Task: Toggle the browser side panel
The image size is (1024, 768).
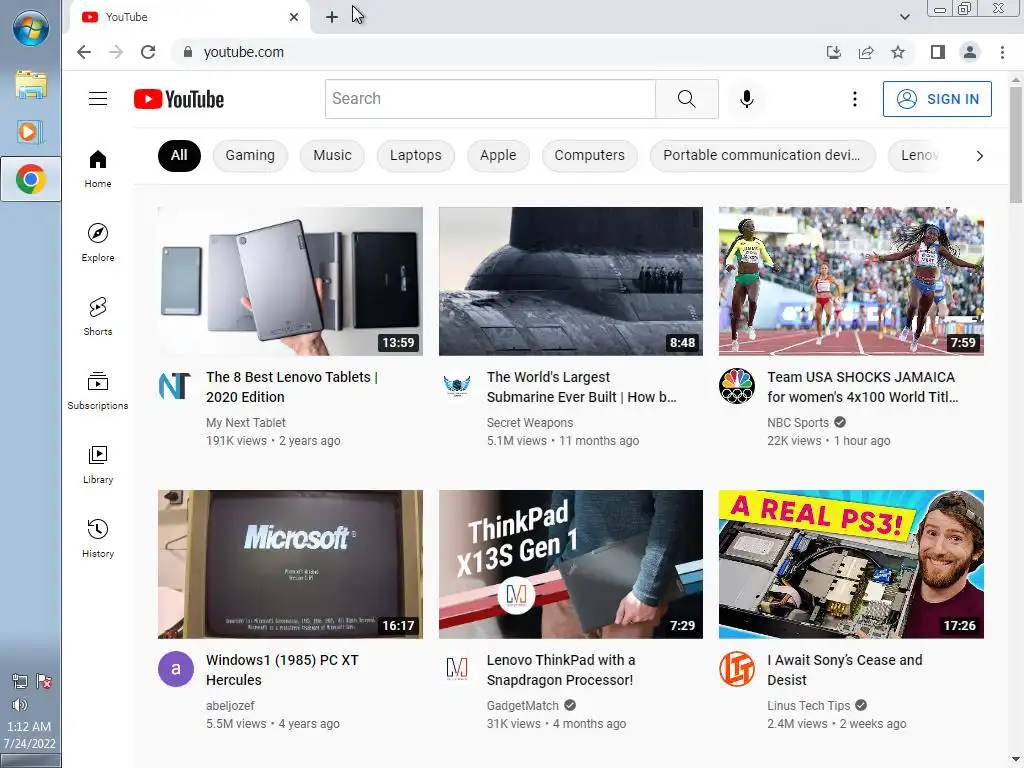Action: coord(938,52)
